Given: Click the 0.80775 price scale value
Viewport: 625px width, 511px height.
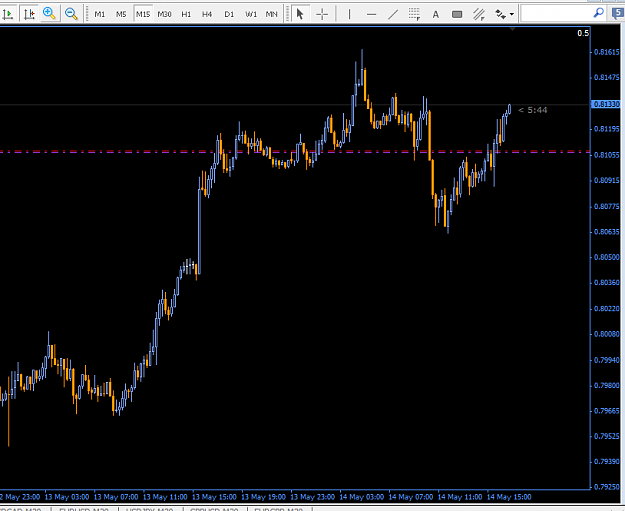Looking at the screenshot, I should [x=607, y=206].
